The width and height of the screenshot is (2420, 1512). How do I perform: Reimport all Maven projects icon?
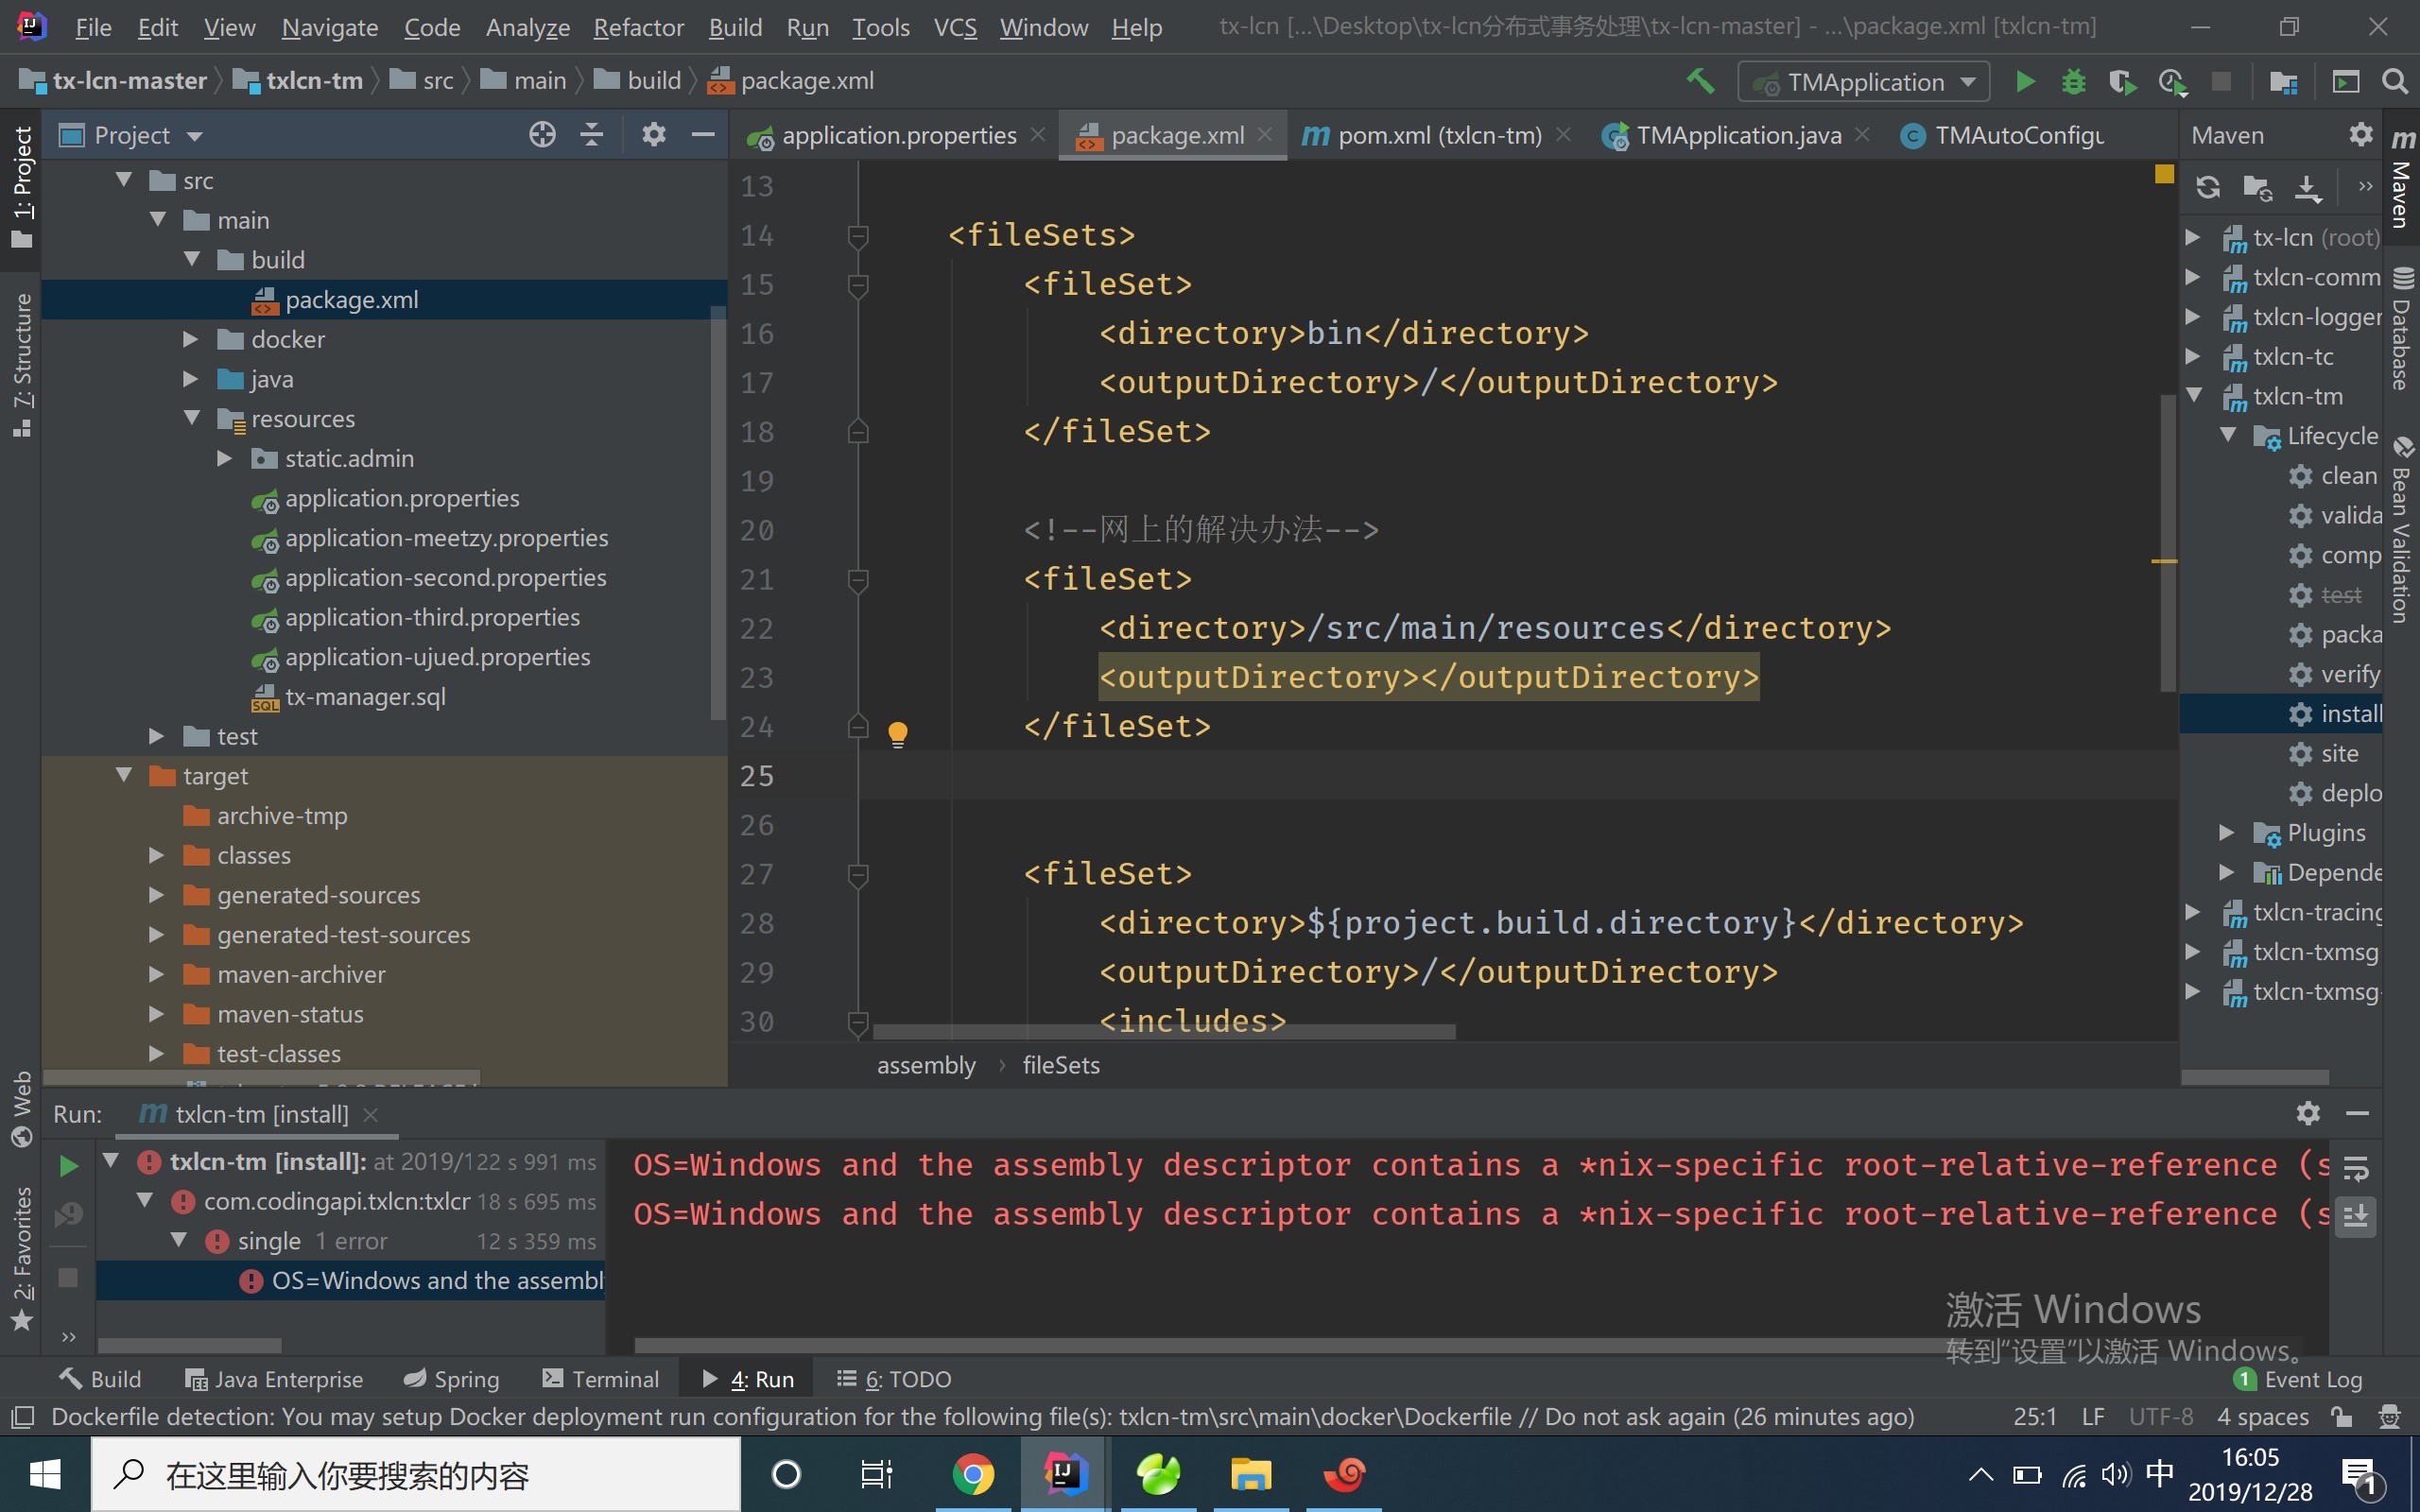pos(2208,187)
